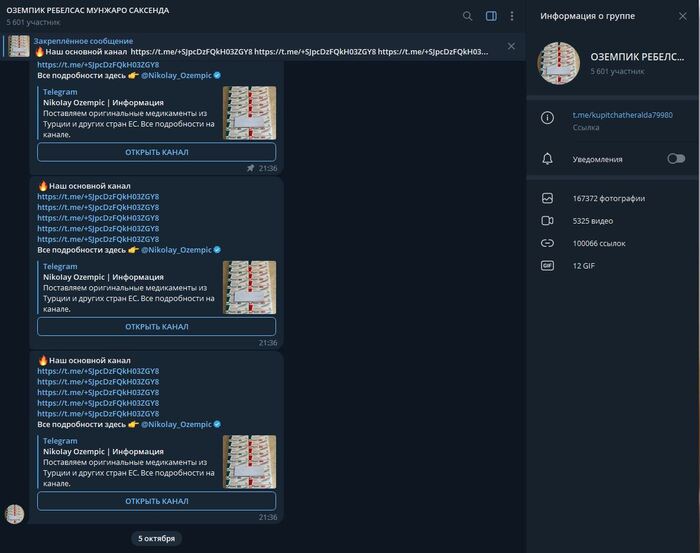
Task: Open @Nikolay_Ozempic mention in second message
Action: click(176, 250)
